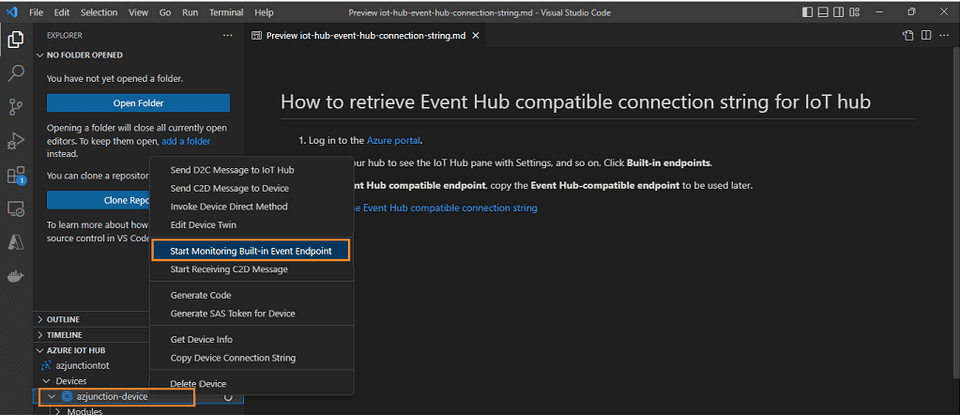The width and height of the screenshot is (960, 416).
Task: Open the File menu
Action: point(36,12)
